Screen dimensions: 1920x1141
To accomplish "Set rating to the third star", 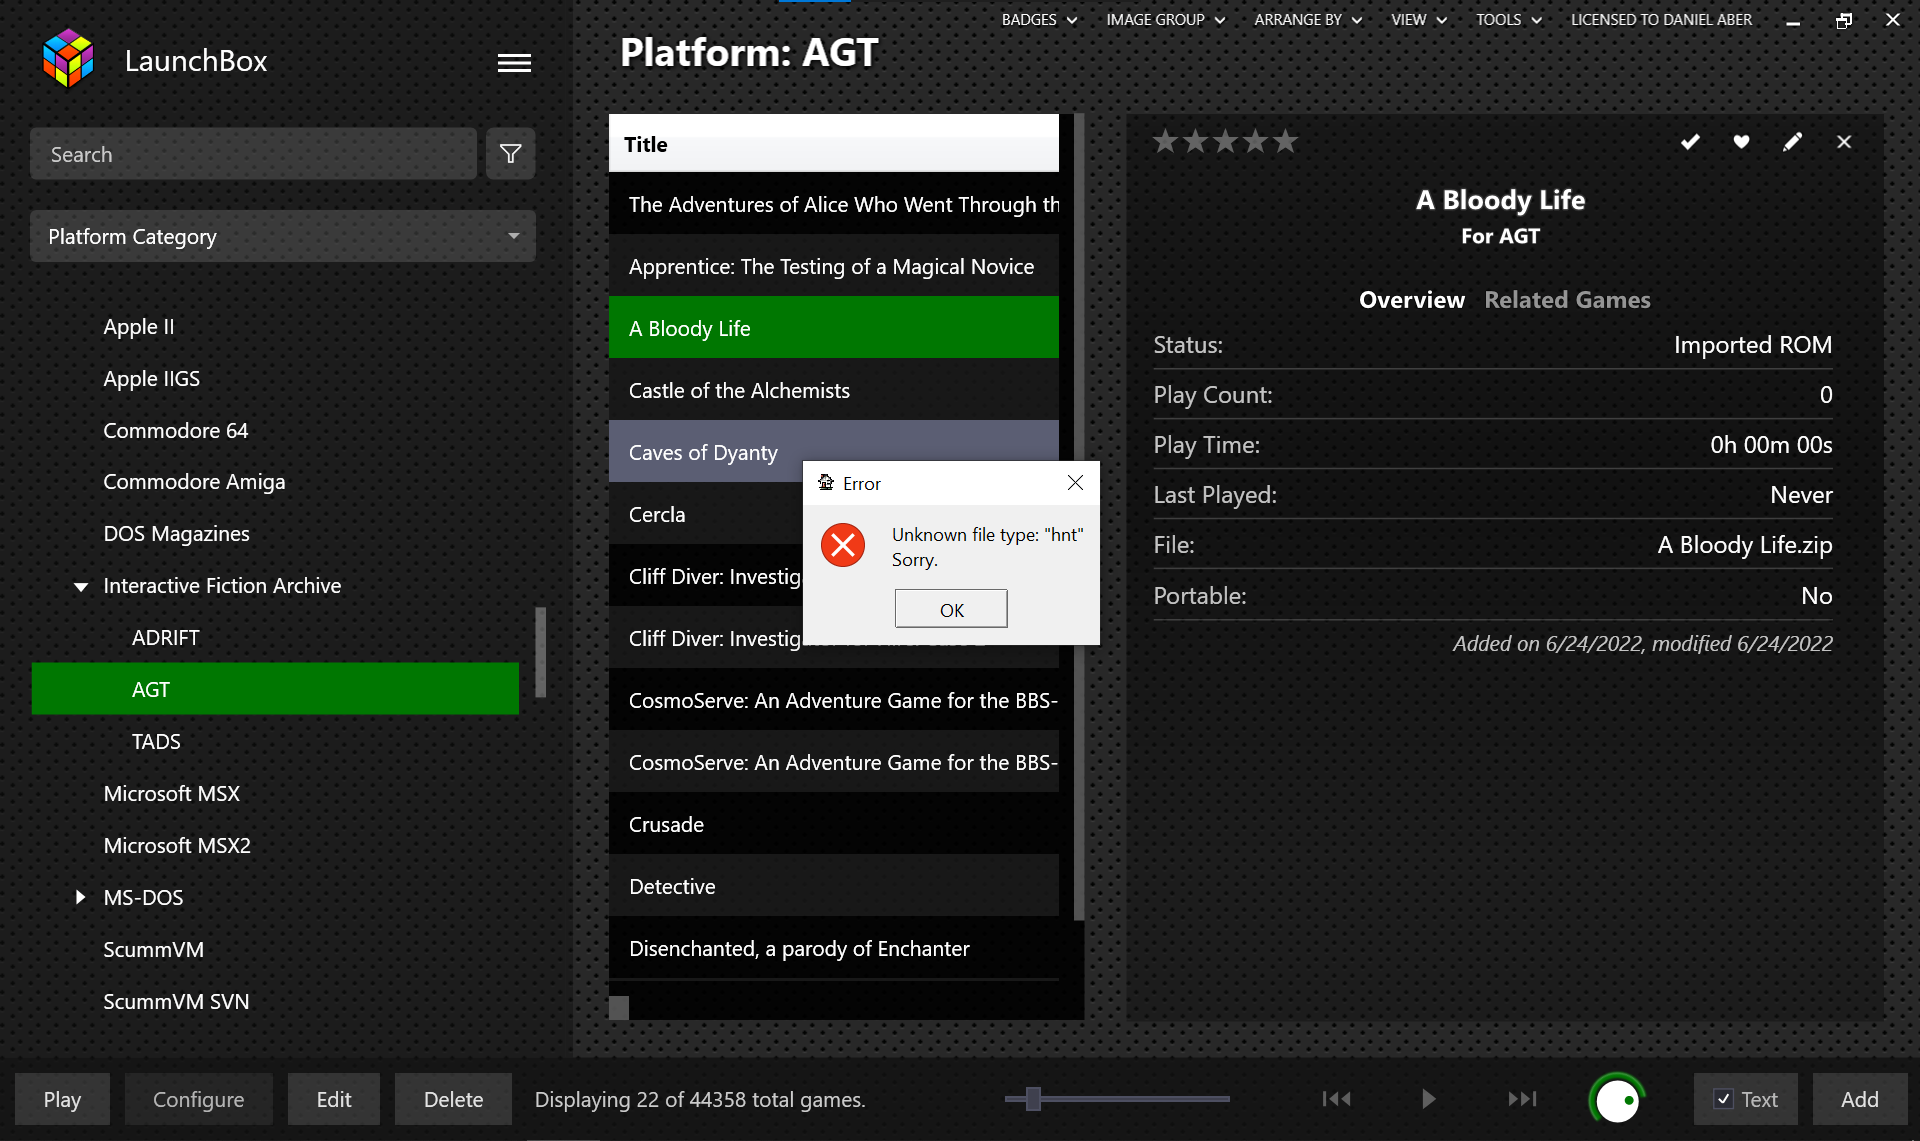I will 1225,141.
